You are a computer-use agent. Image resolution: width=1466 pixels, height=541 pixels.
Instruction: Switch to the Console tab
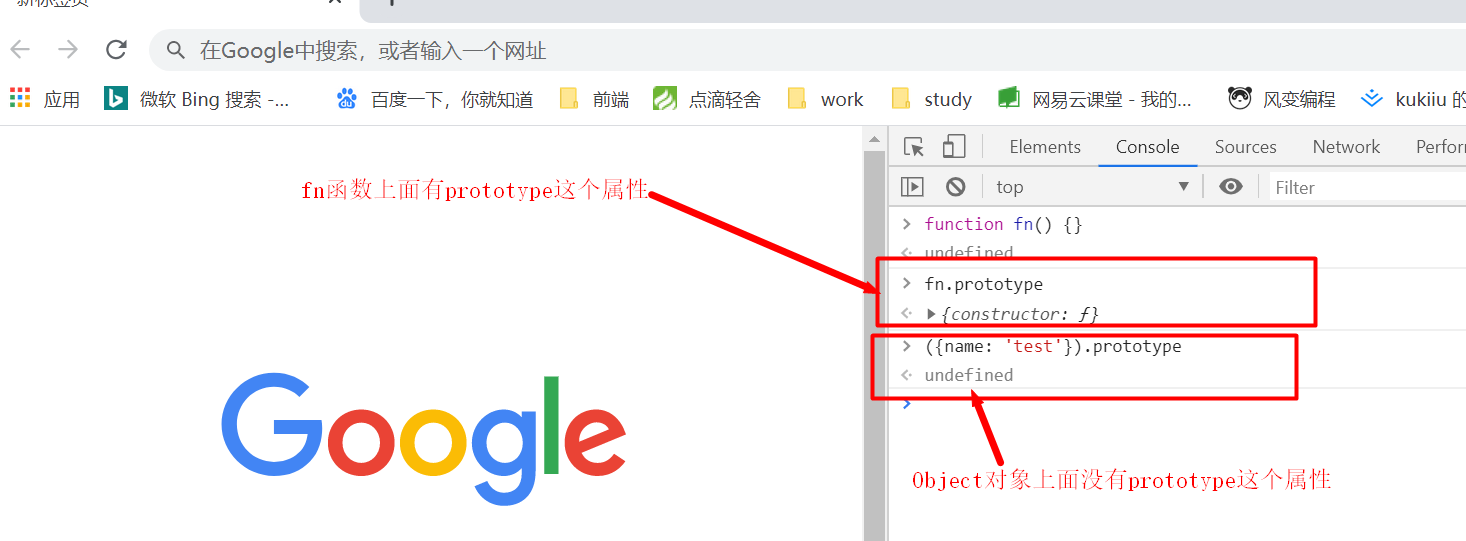coord(1148,147)
